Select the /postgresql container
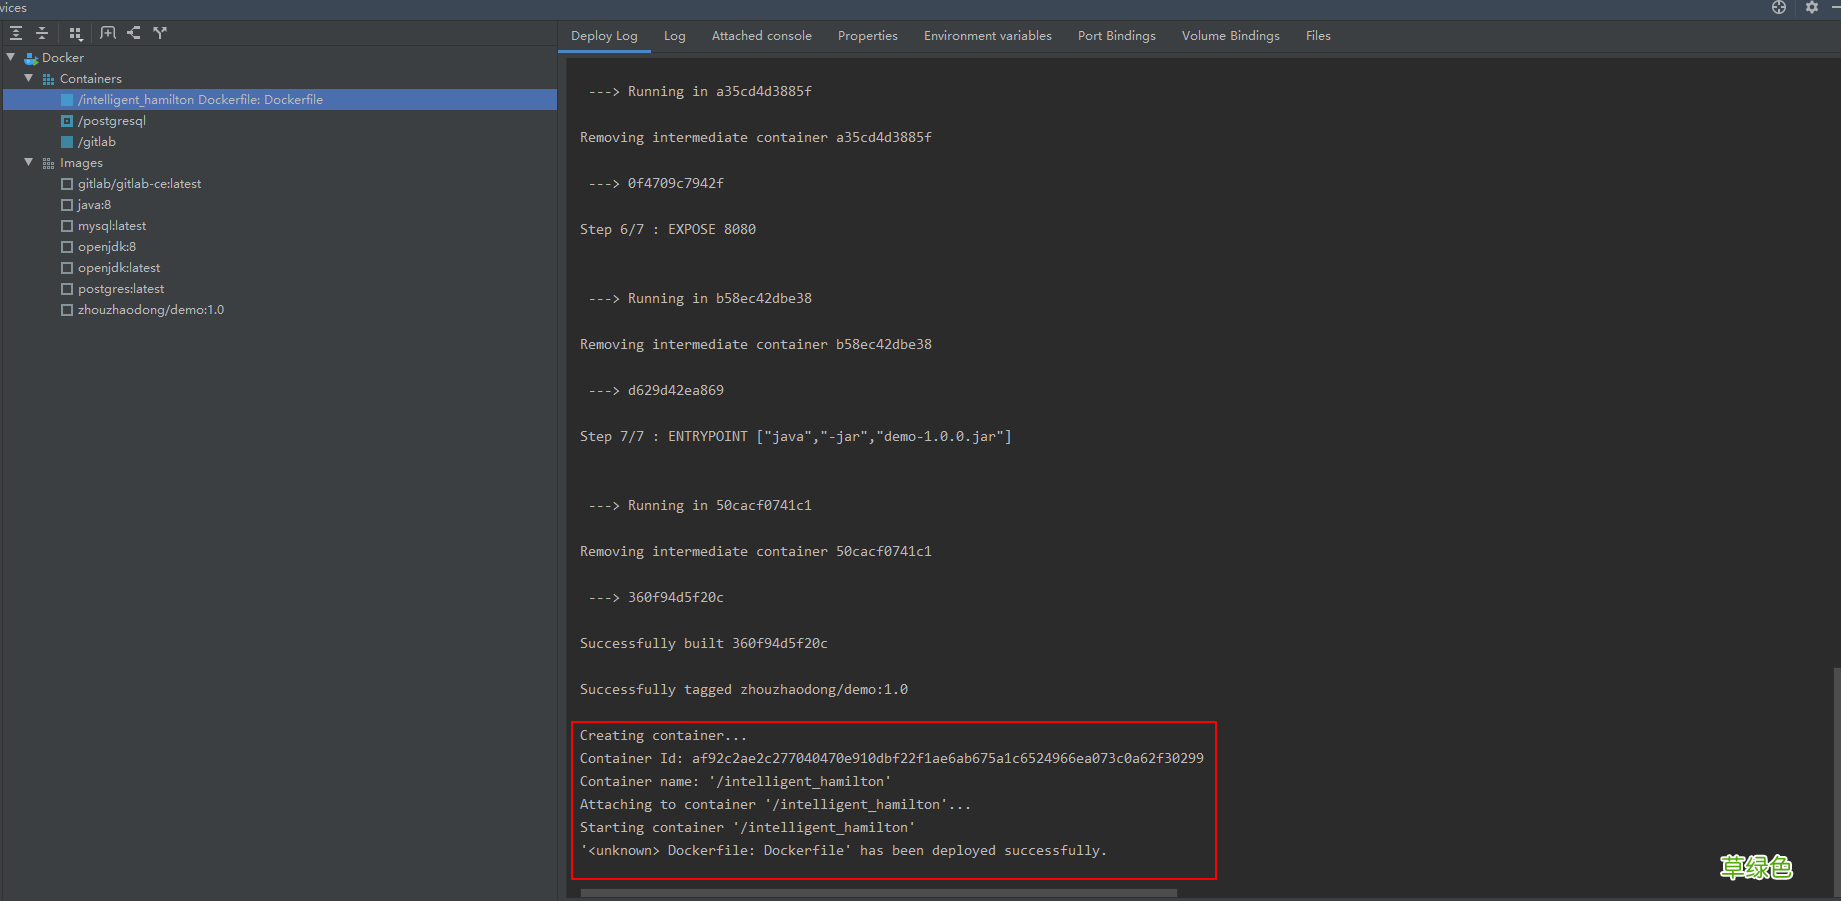Screen dimensions: 1841x901 [112, 121]
